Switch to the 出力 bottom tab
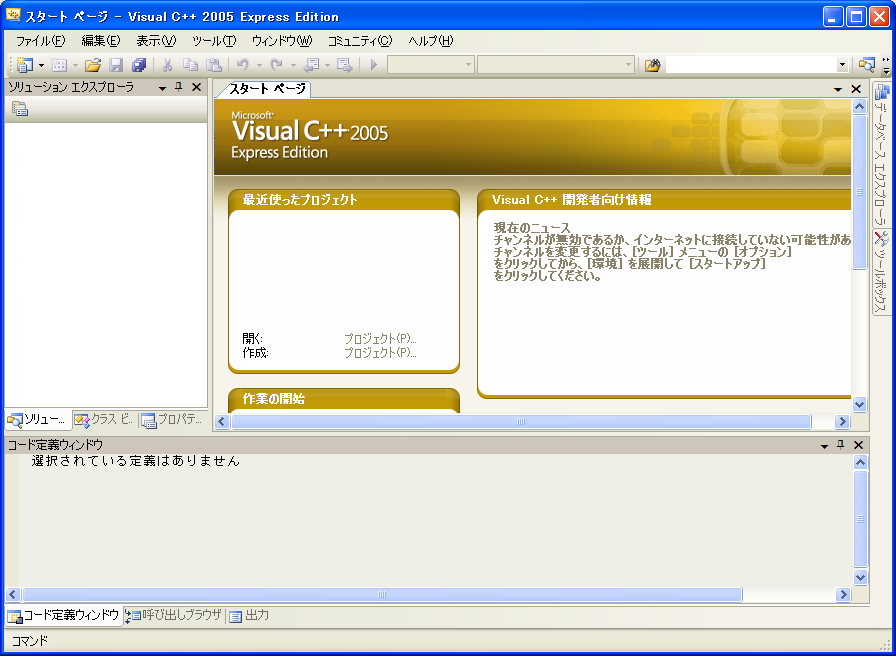Image resolution: width=896 pixels, height=656 pixels. click(x=248, y=615)
